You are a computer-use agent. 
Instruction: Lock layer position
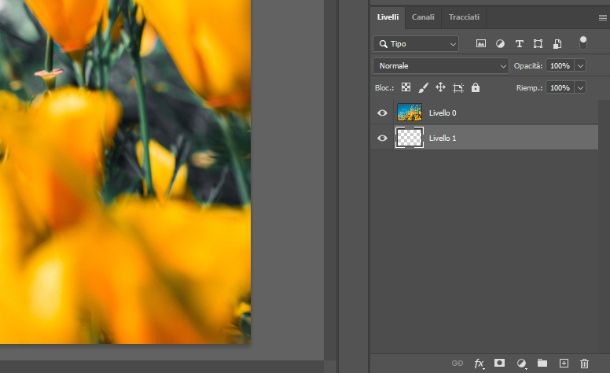click(x=440, y=88)
